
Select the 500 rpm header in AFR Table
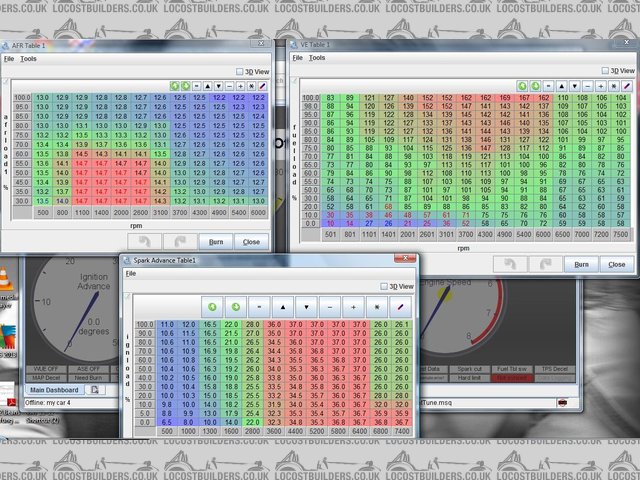[43, 213]
